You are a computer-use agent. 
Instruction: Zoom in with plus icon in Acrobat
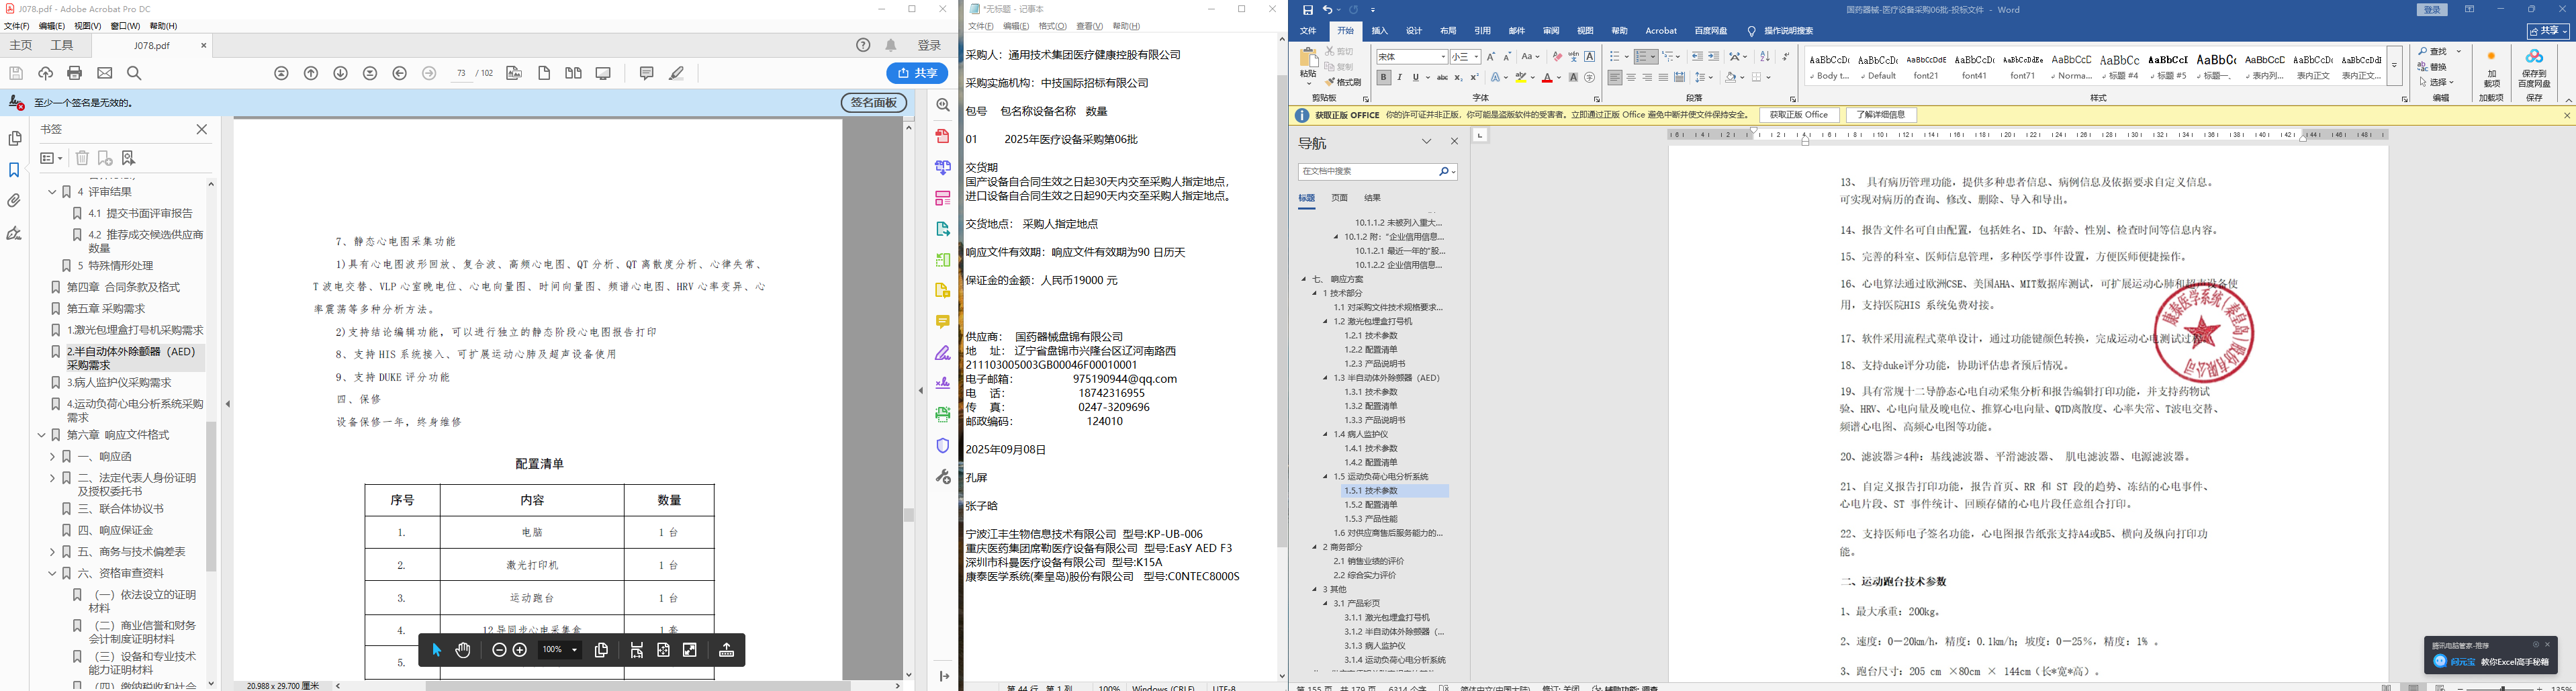coord(520,650)
